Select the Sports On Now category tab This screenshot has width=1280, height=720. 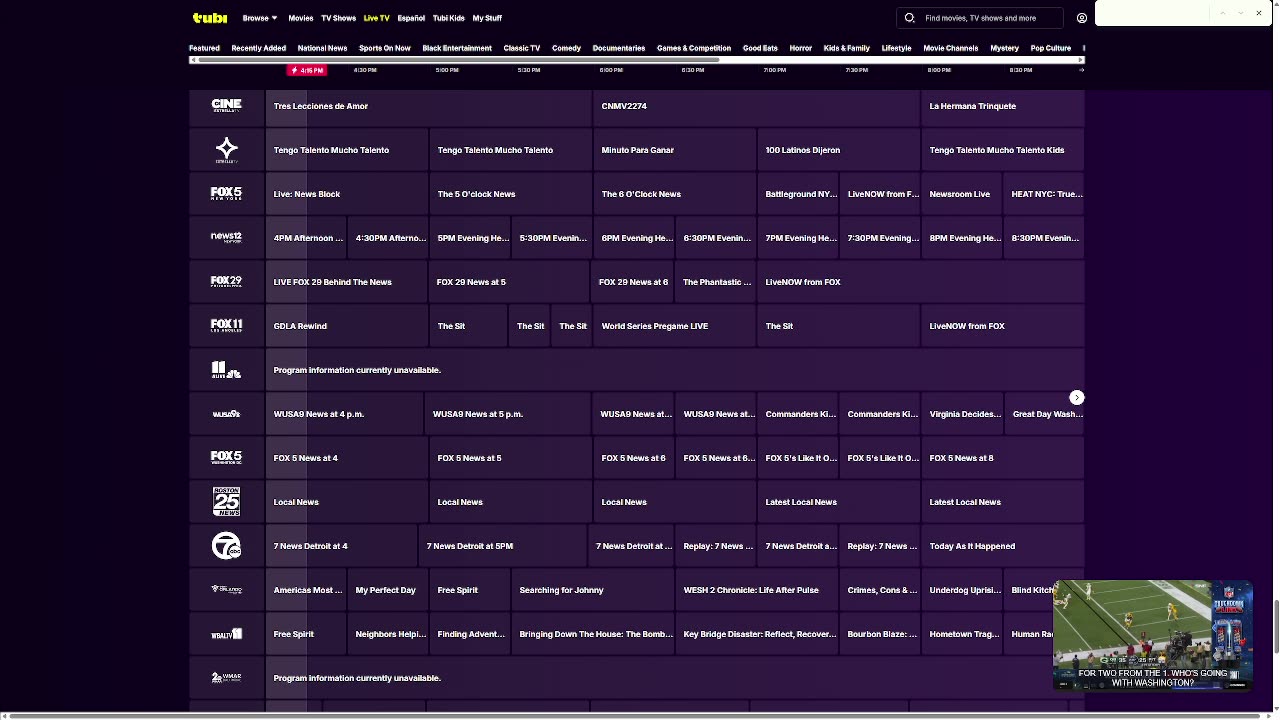tap(385, 48)
